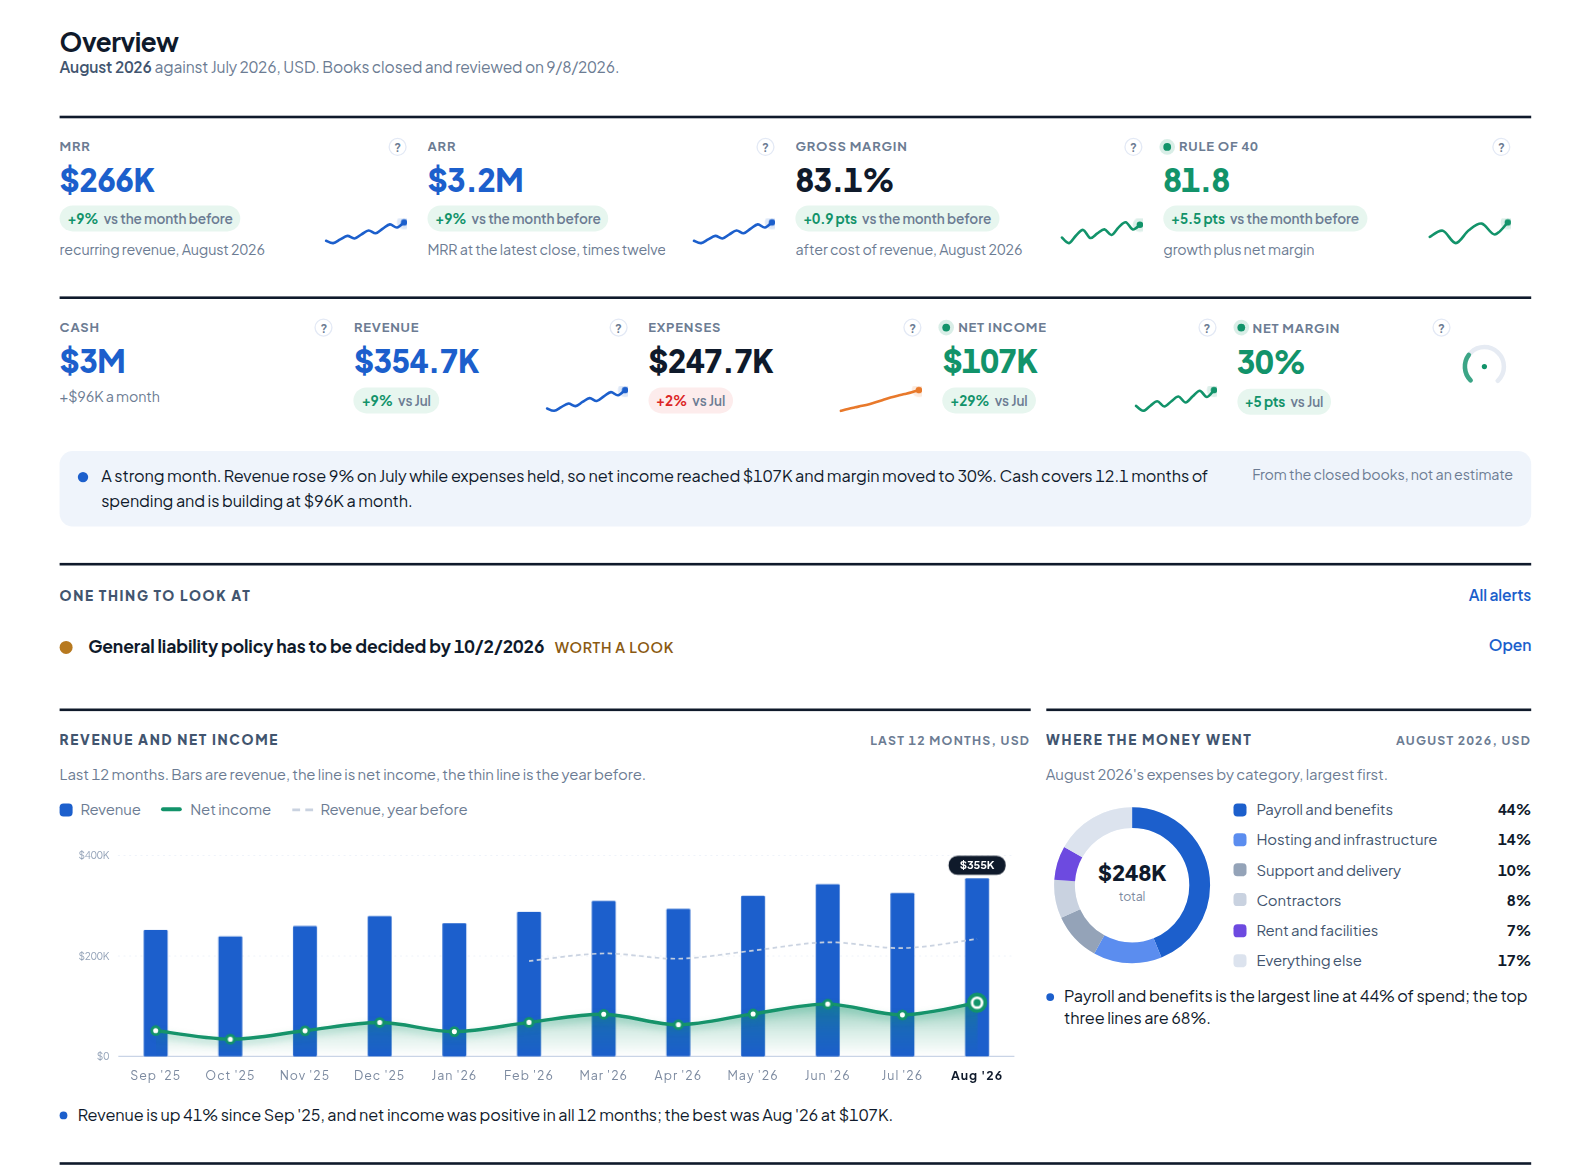1591x1170 pixels.
Task: Click the +5 pts vs Jul badge
Action: tap(1284, 402)
